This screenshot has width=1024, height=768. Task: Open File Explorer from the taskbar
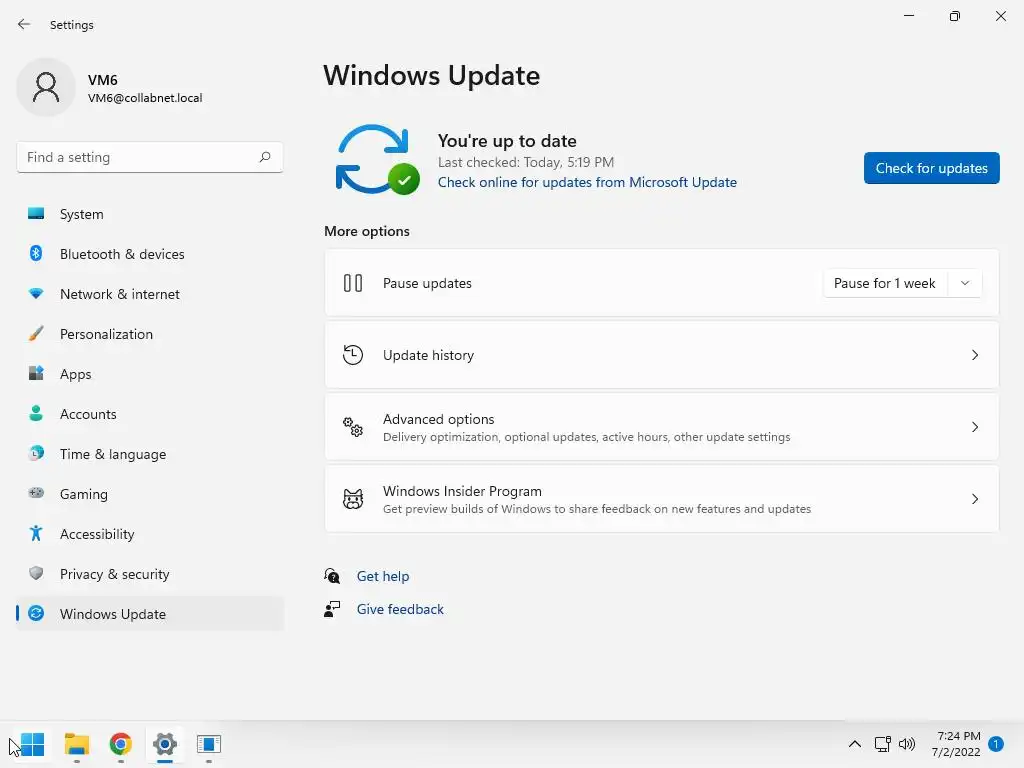click(x=76, y=744)
